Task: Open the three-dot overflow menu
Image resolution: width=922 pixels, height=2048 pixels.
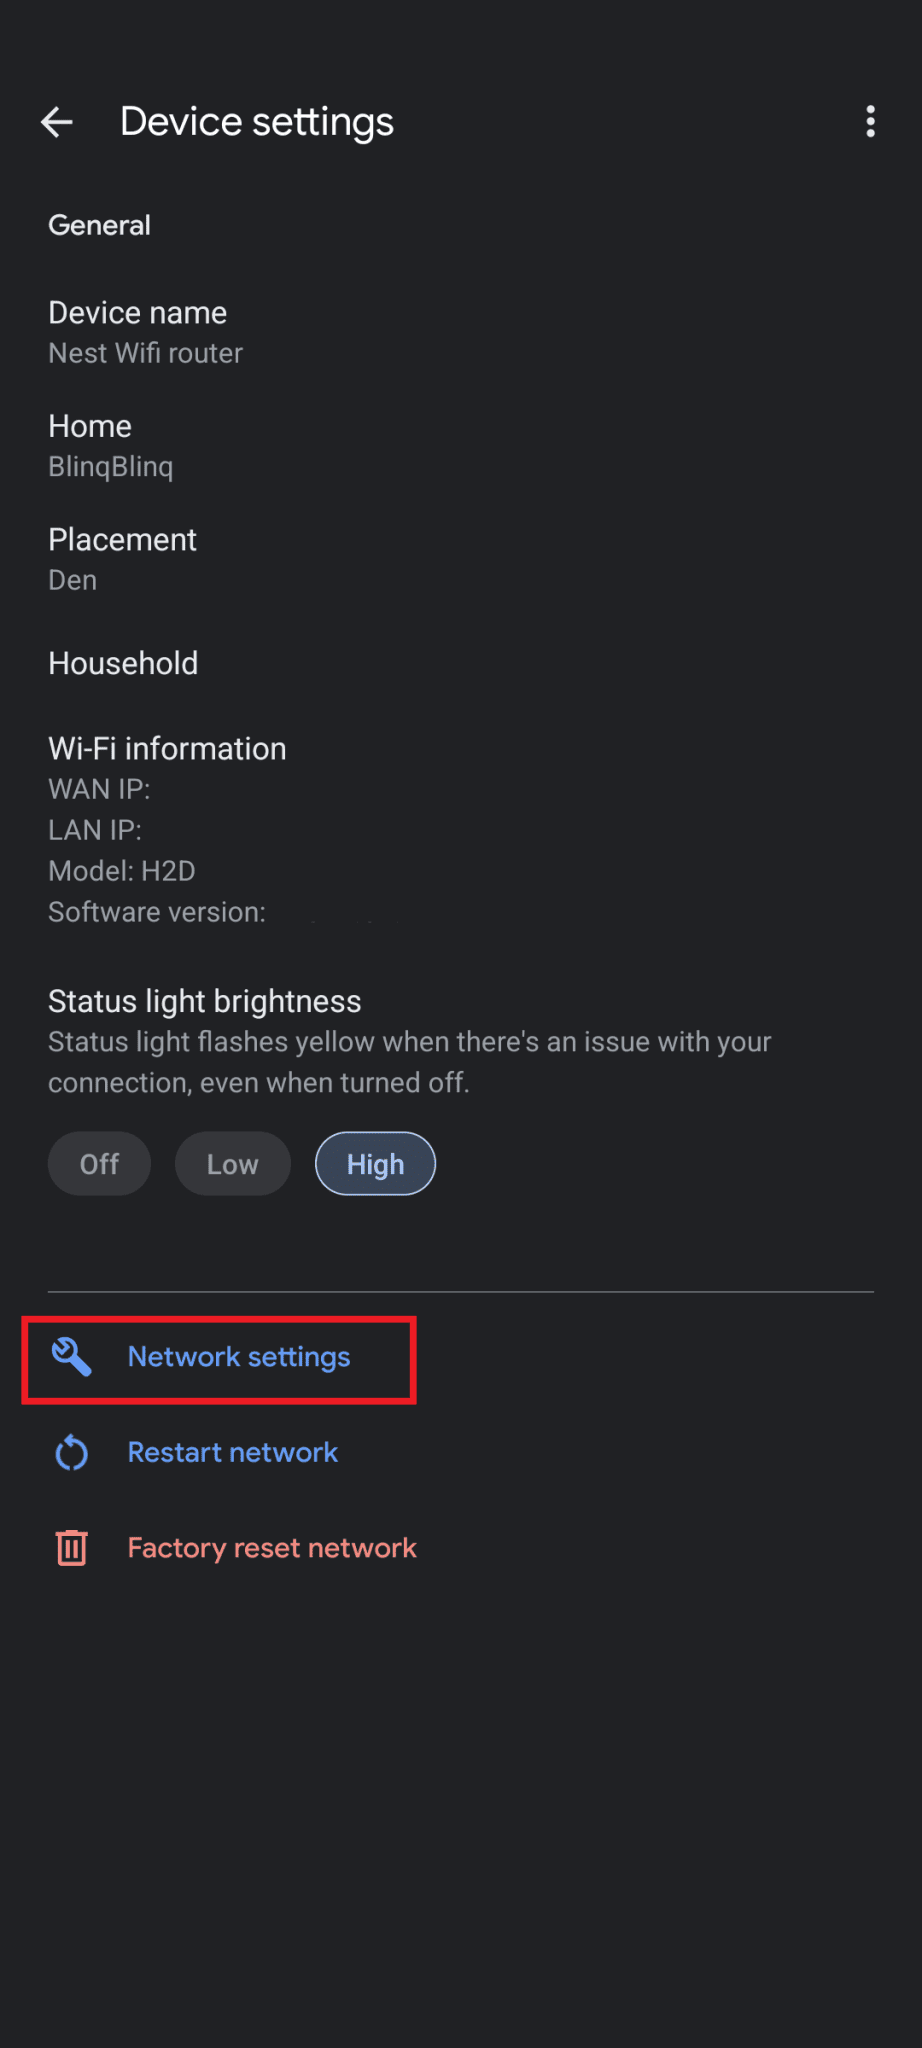Action: 869,121
